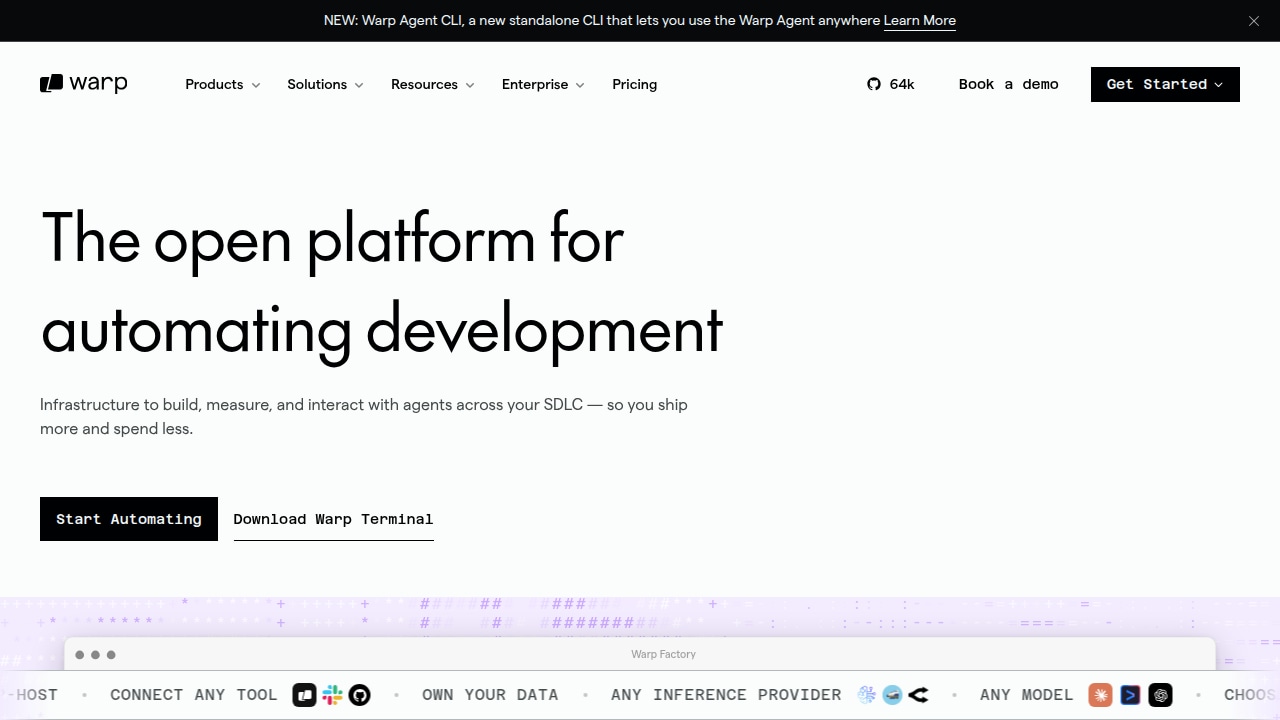Click the orange starburst icon after Any Model
1280x720 pixels.
[1100, 695]
